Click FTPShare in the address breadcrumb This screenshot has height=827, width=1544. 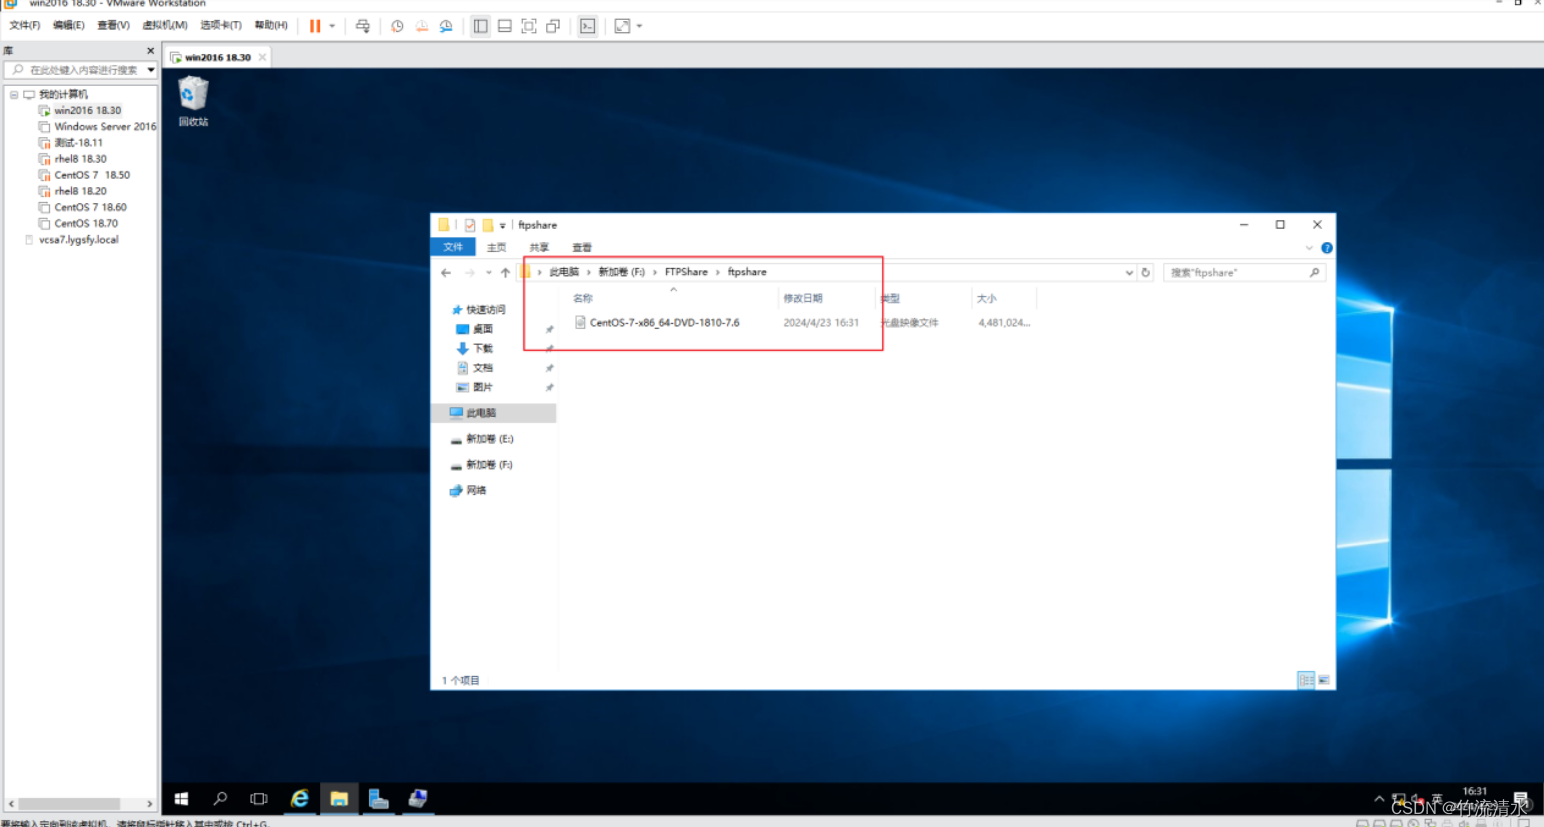(686, 272)
